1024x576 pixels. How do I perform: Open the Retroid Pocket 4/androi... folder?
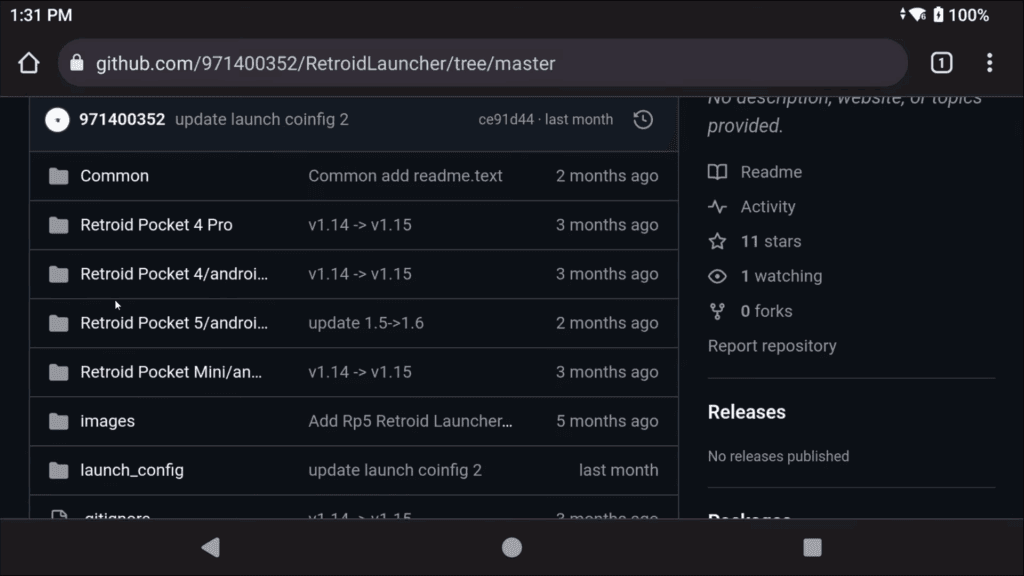point(174,274)
